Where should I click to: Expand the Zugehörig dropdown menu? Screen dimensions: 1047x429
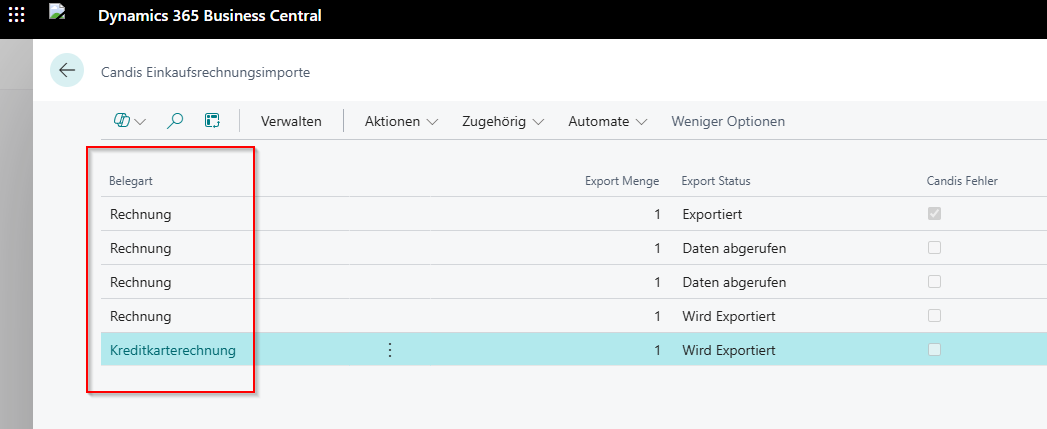coord(502,121)
